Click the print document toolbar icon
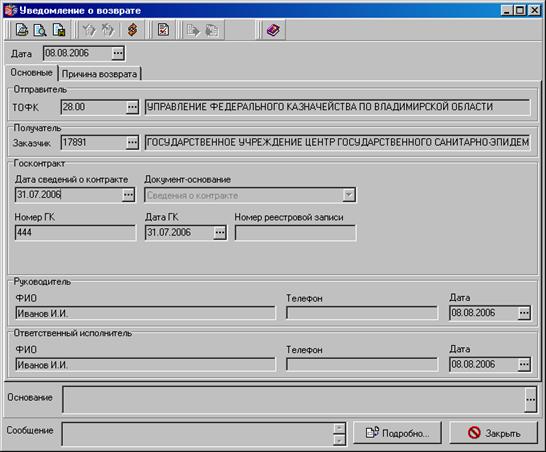The width and height of the screenshot is (546, 452). 22,30
